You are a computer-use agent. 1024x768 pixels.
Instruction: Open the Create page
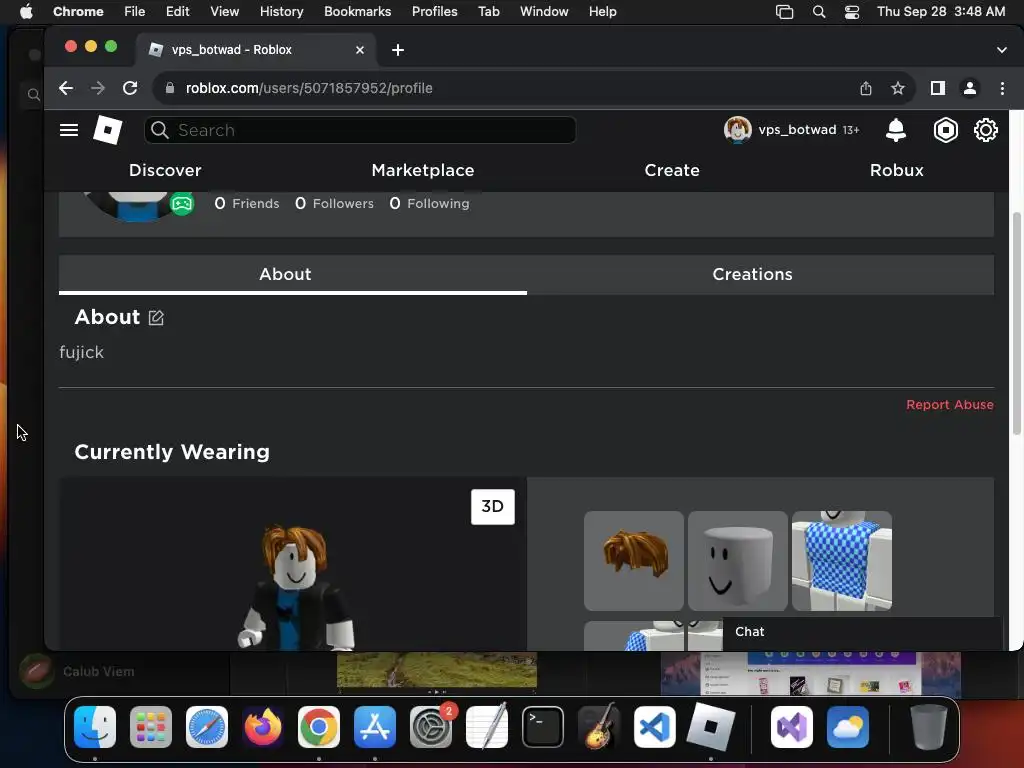pos(671,170)
